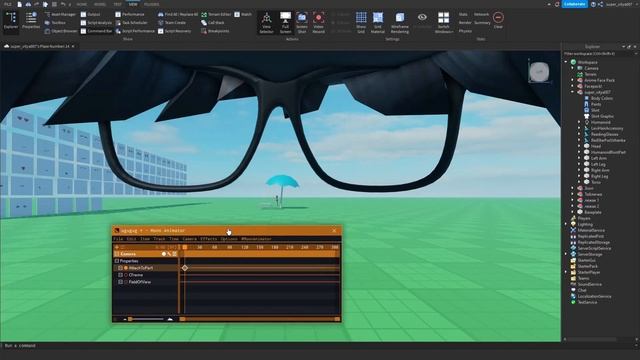The image size is (640, 360).
Task: Open the Call Stack window
Action: click(x=213, y=23)
